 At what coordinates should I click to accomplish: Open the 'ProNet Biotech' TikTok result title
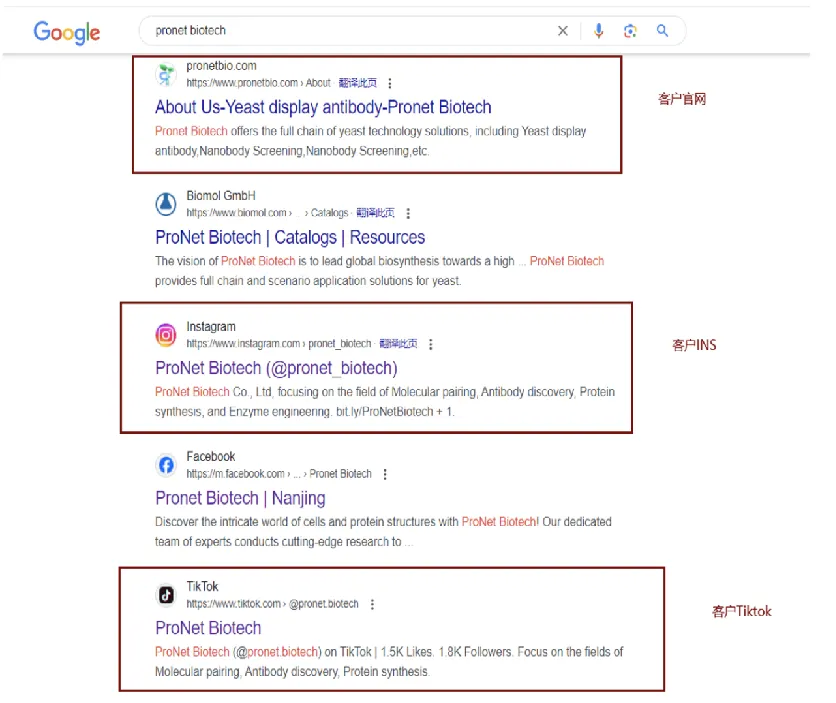208,628
